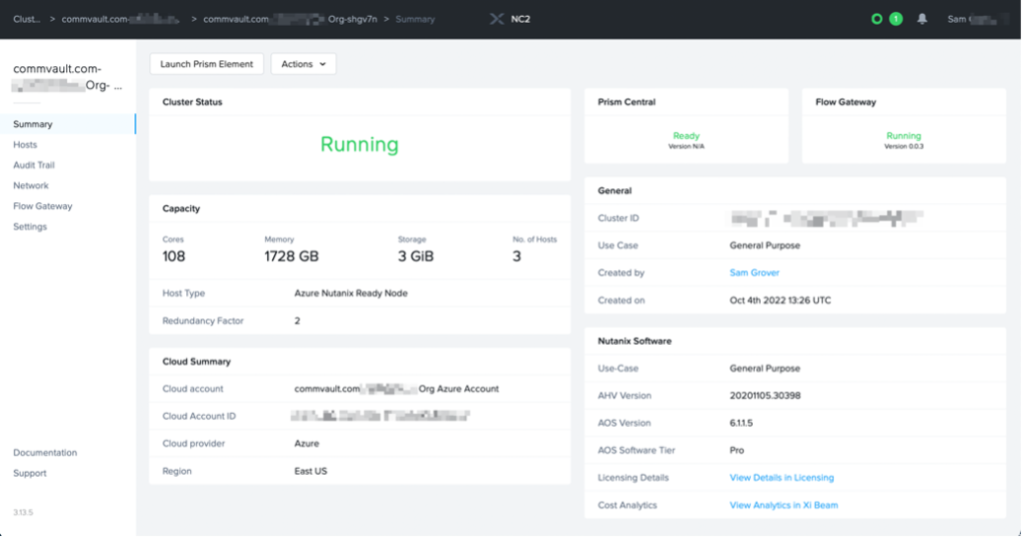Screen dimensions: 1023x538
Task: Click the Clust... breadcrumb
Action: click(x=26, y=19)
